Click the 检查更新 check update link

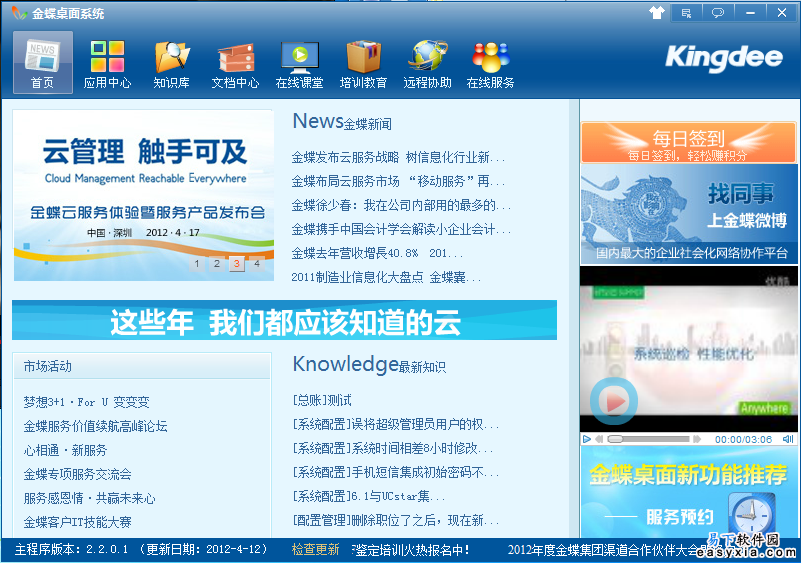(315, 549)
